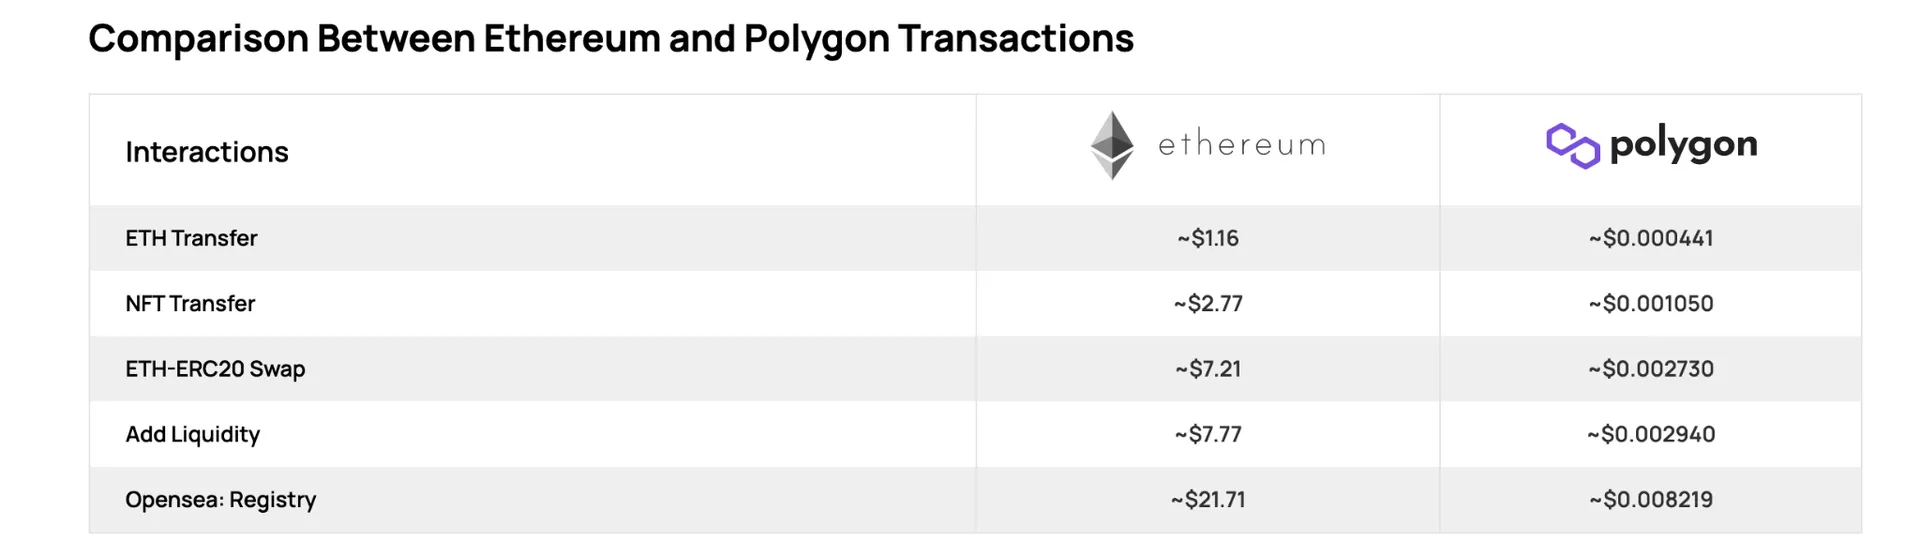Click the ~$0.000441 Polygon cost cell
The image size is (1920, 540).
tap(1651, 238)
